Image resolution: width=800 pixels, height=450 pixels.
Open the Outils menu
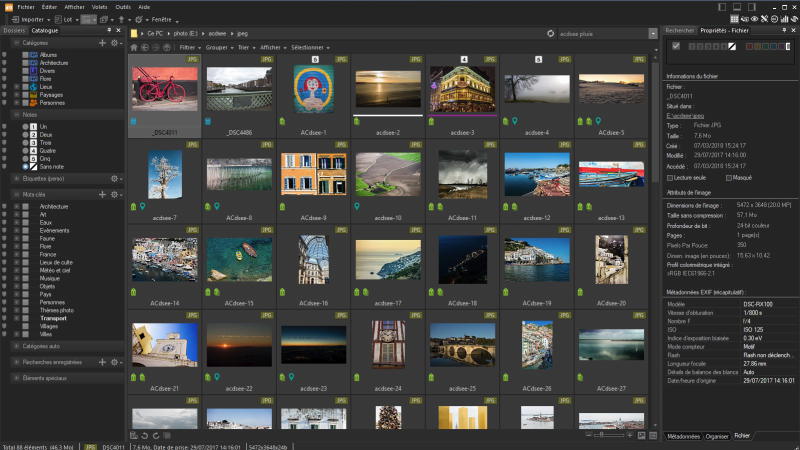pyautogui.click(x=123, y=7)
